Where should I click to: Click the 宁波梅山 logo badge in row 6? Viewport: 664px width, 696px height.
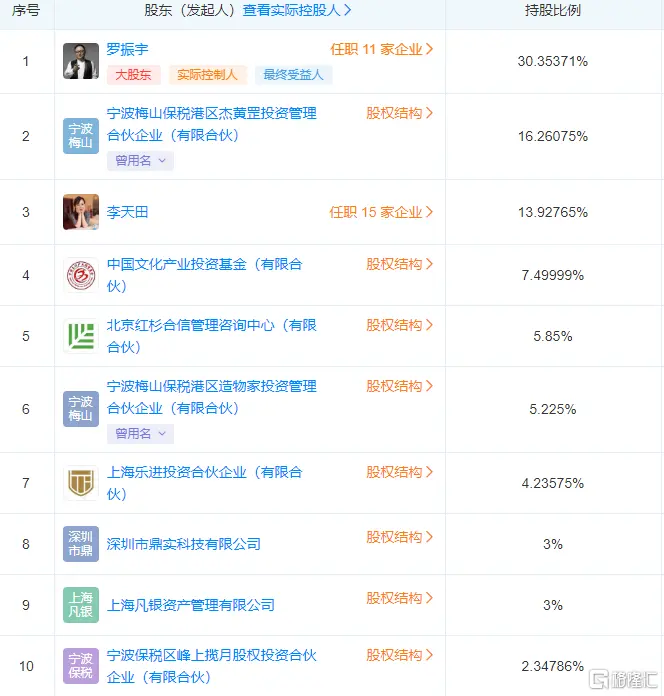point(81,408)
